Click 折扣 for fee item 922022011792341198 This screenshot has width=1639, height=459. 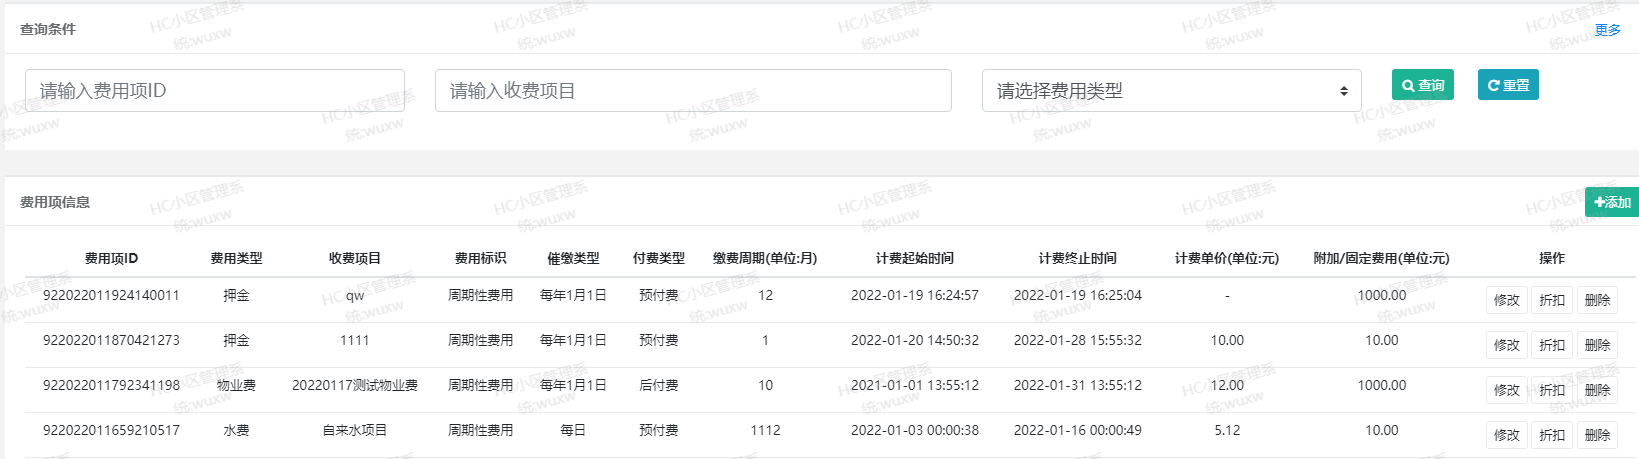point(1552,390)
